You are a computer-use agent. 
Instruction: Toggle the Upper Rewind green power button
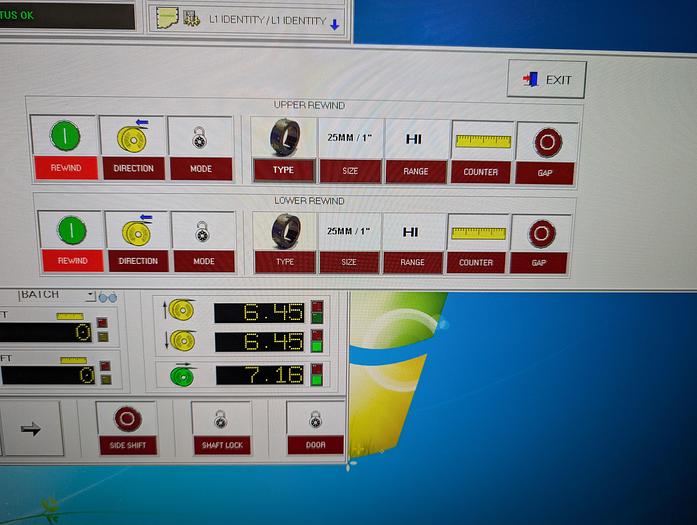pyautogui.click(x=64, y=135)
